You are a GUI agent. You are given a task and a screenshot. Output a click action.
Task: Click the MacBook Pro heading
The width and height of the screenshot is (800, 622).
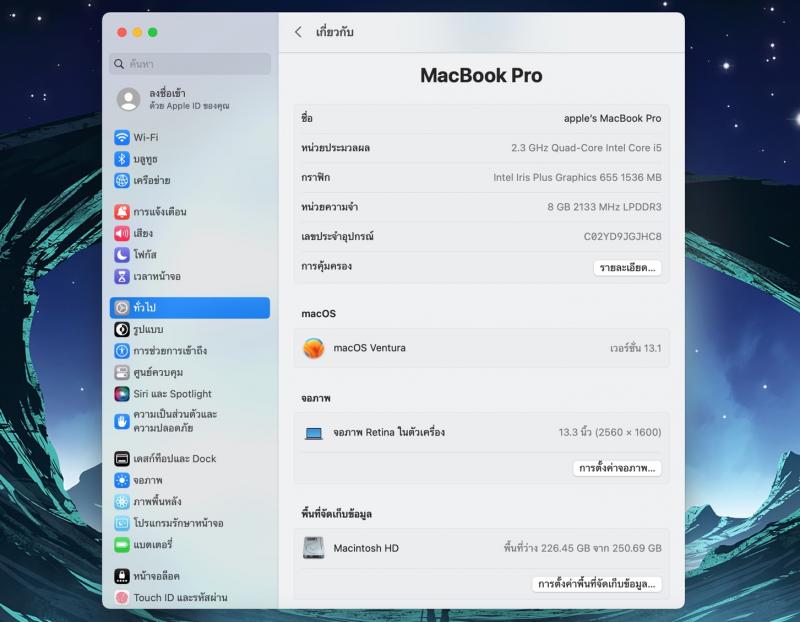click(x=481, y=76)
